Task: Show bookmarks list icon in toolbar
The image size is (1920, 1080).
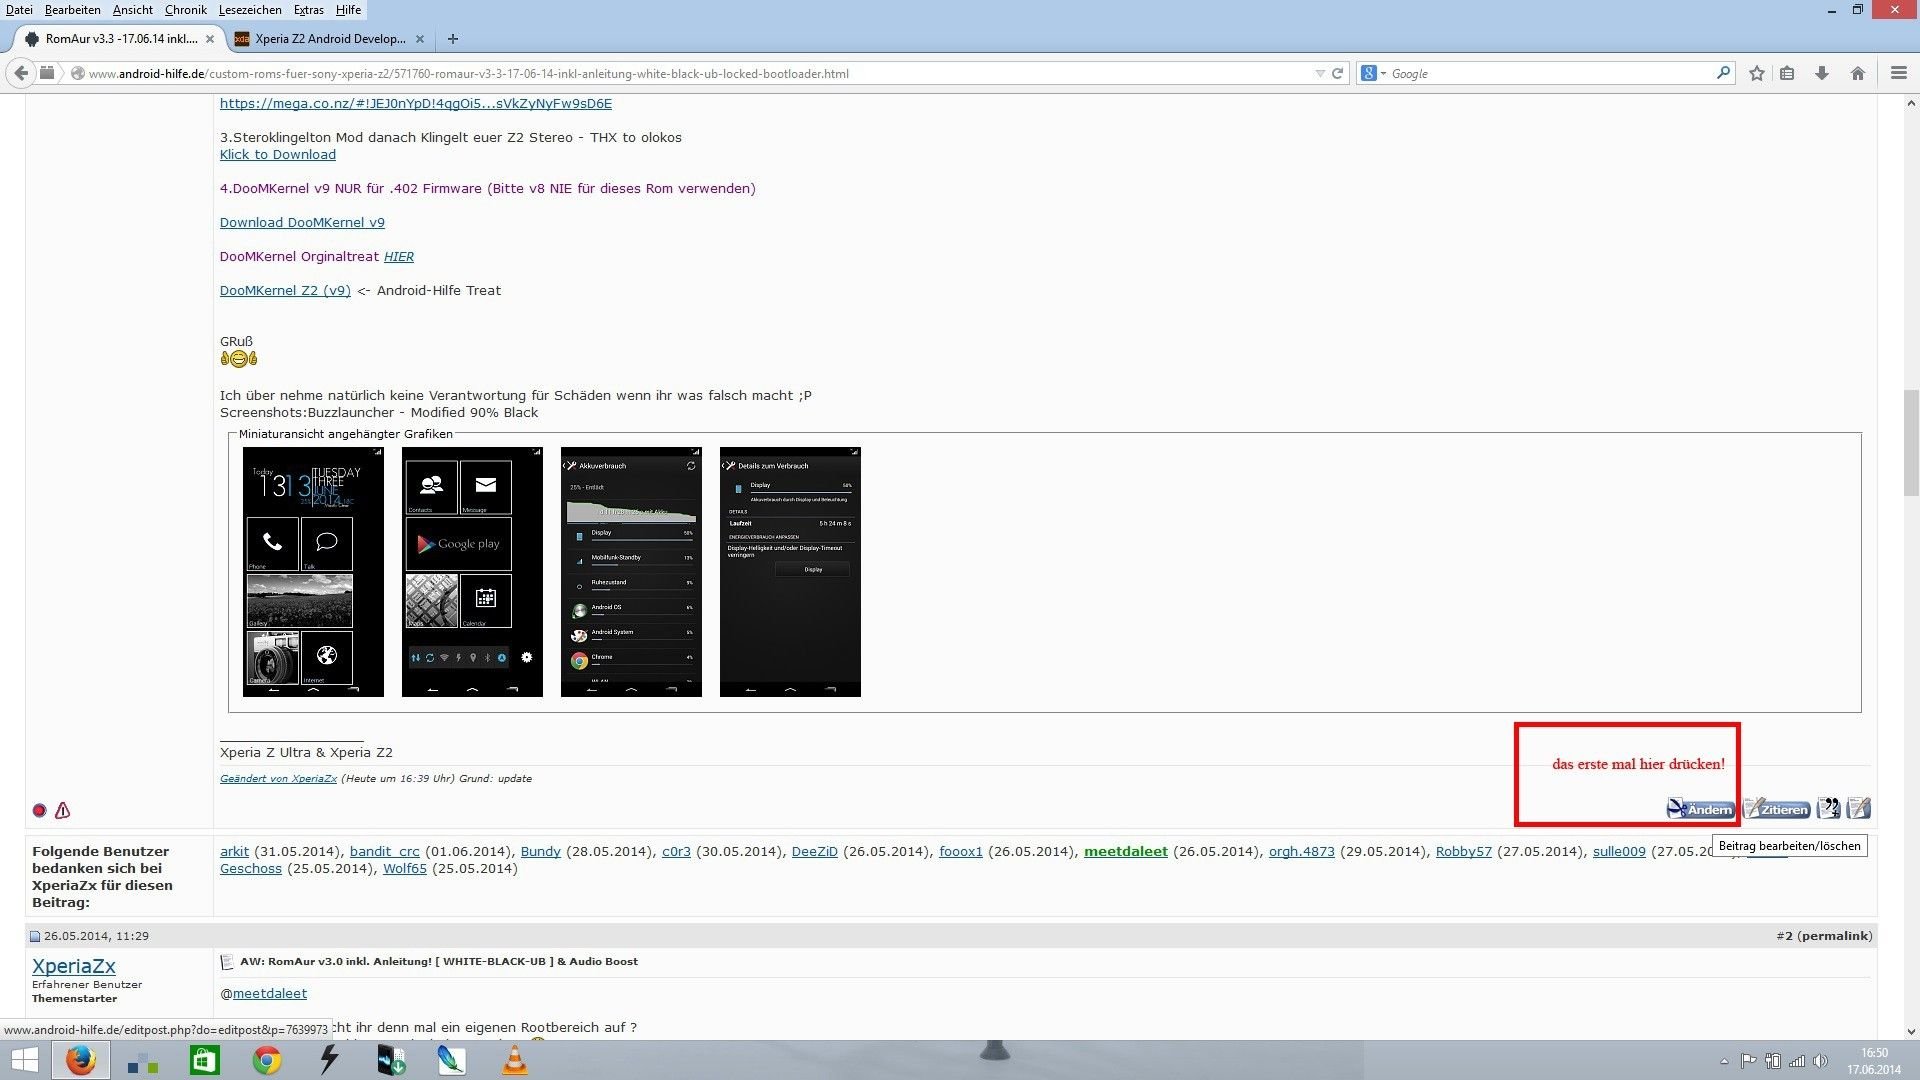Action: [x=1787, y=73]
